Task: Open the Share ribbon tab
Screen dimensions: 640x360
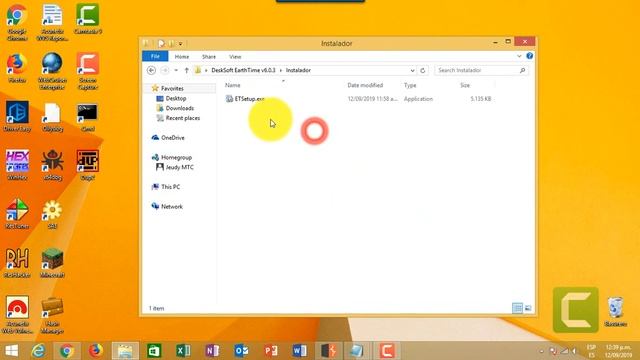Action: 209,57
